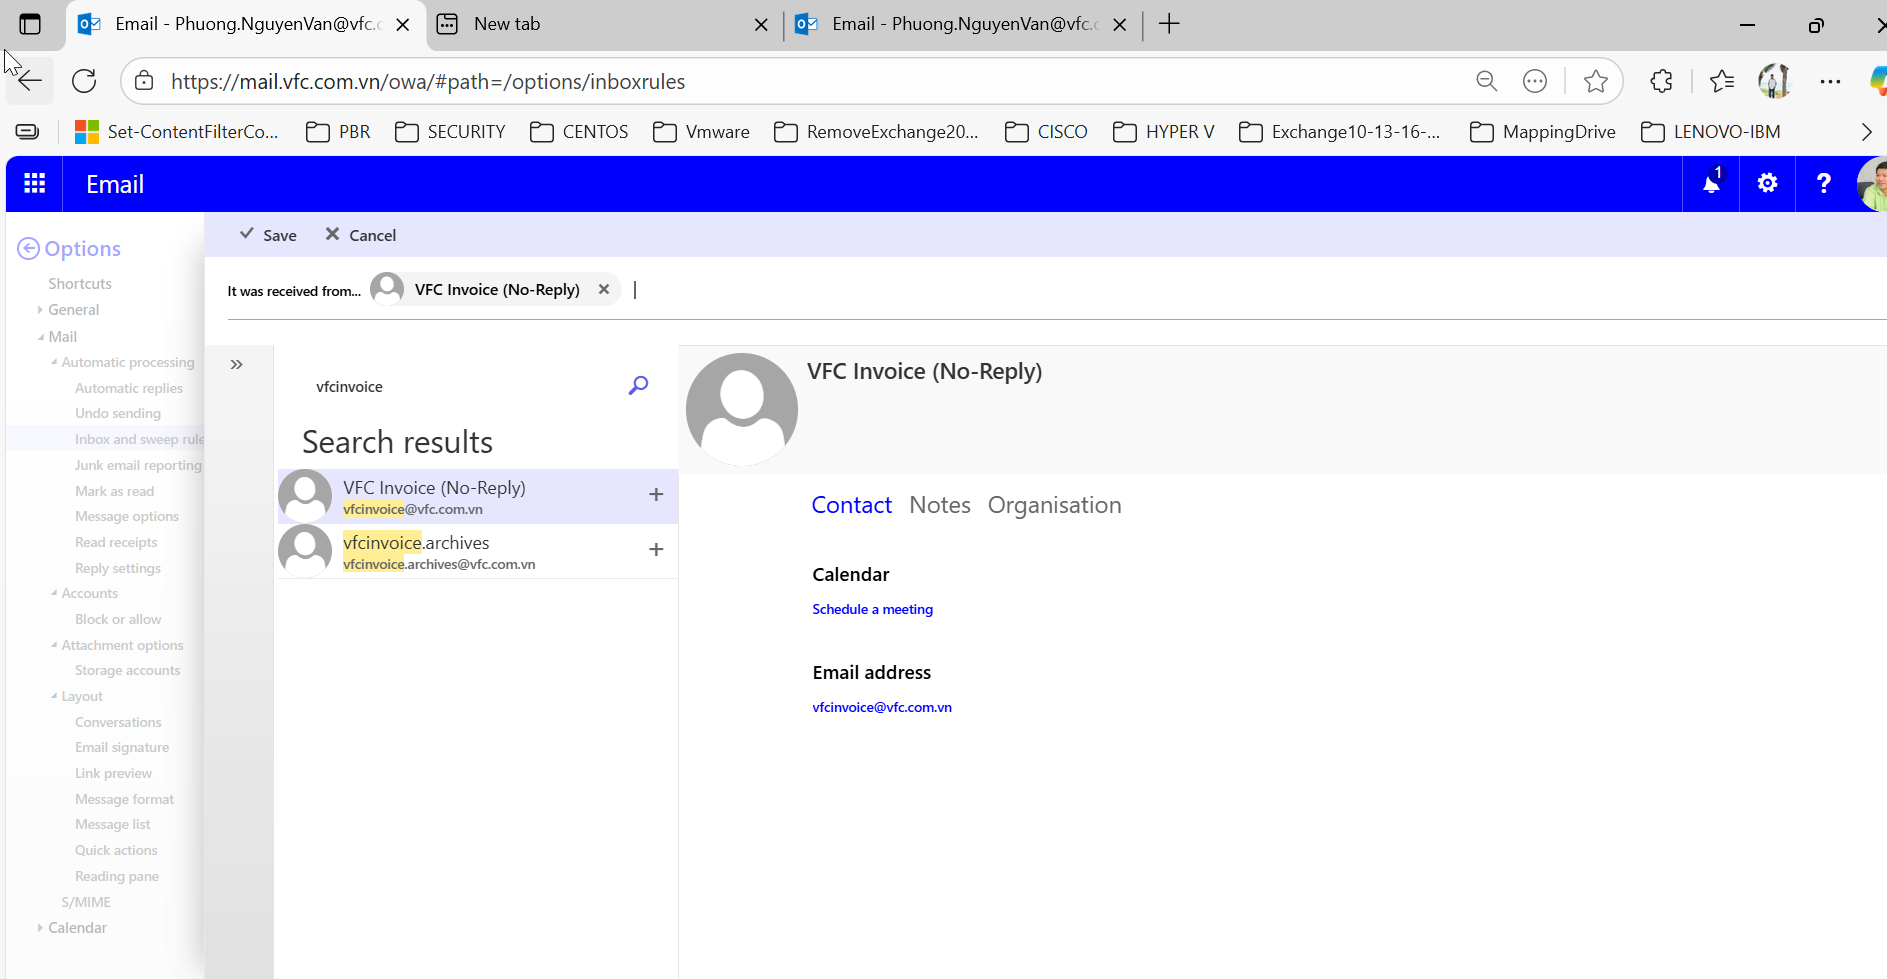Switch to the Organisation tab
1887x979 pixels.
[1054, 506]
